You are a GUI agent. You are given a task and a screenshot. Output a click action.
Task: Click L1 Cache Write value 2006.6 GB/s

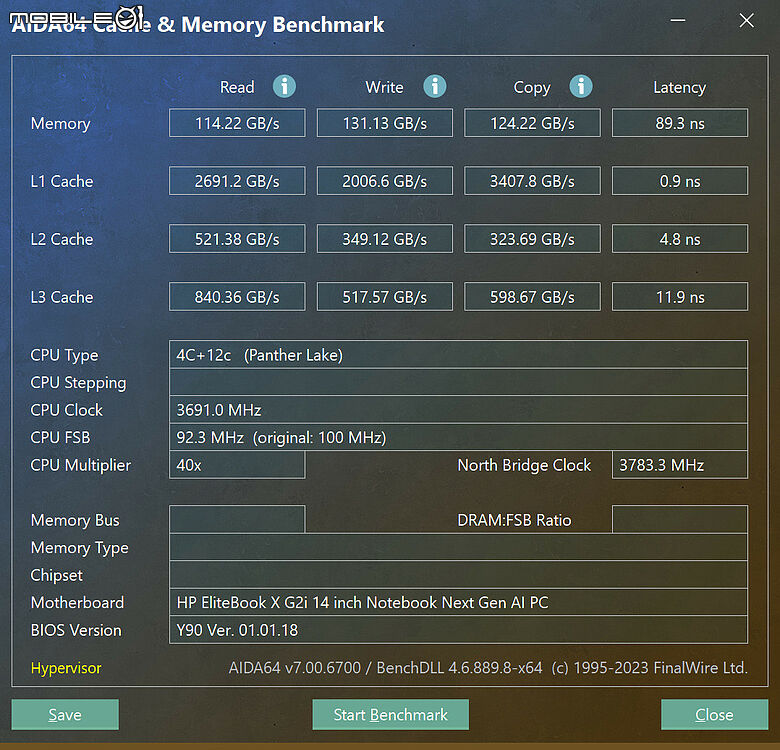tap(385, 181)
